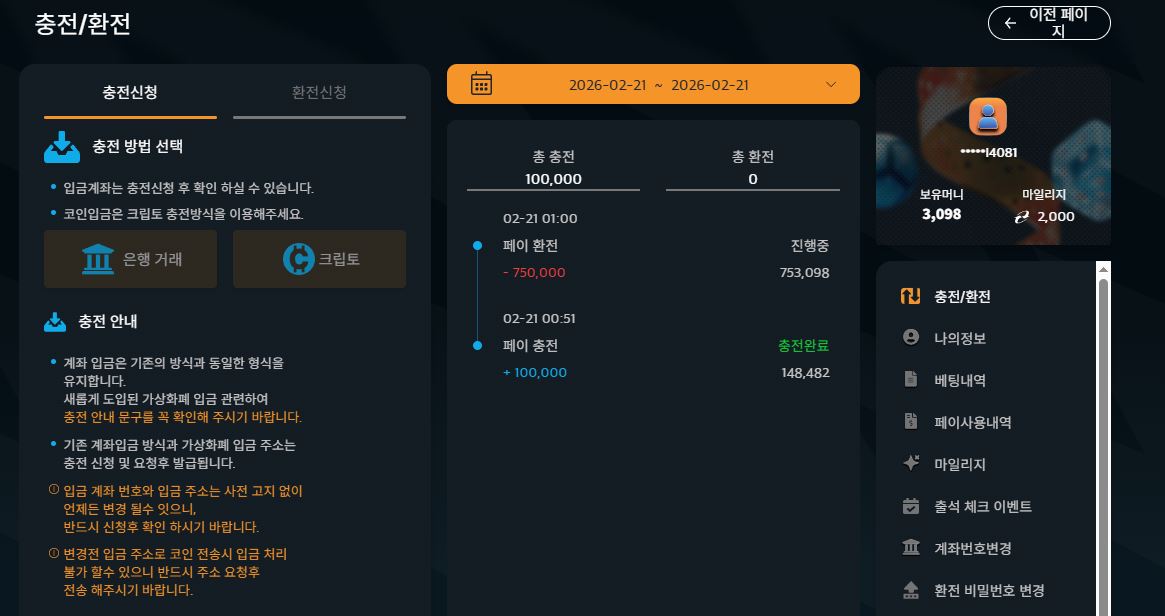Viewport: 1165px width, 616px height.
Task: Click the 마일리지 balance 2,000 icon
Action: (1022, 216)
